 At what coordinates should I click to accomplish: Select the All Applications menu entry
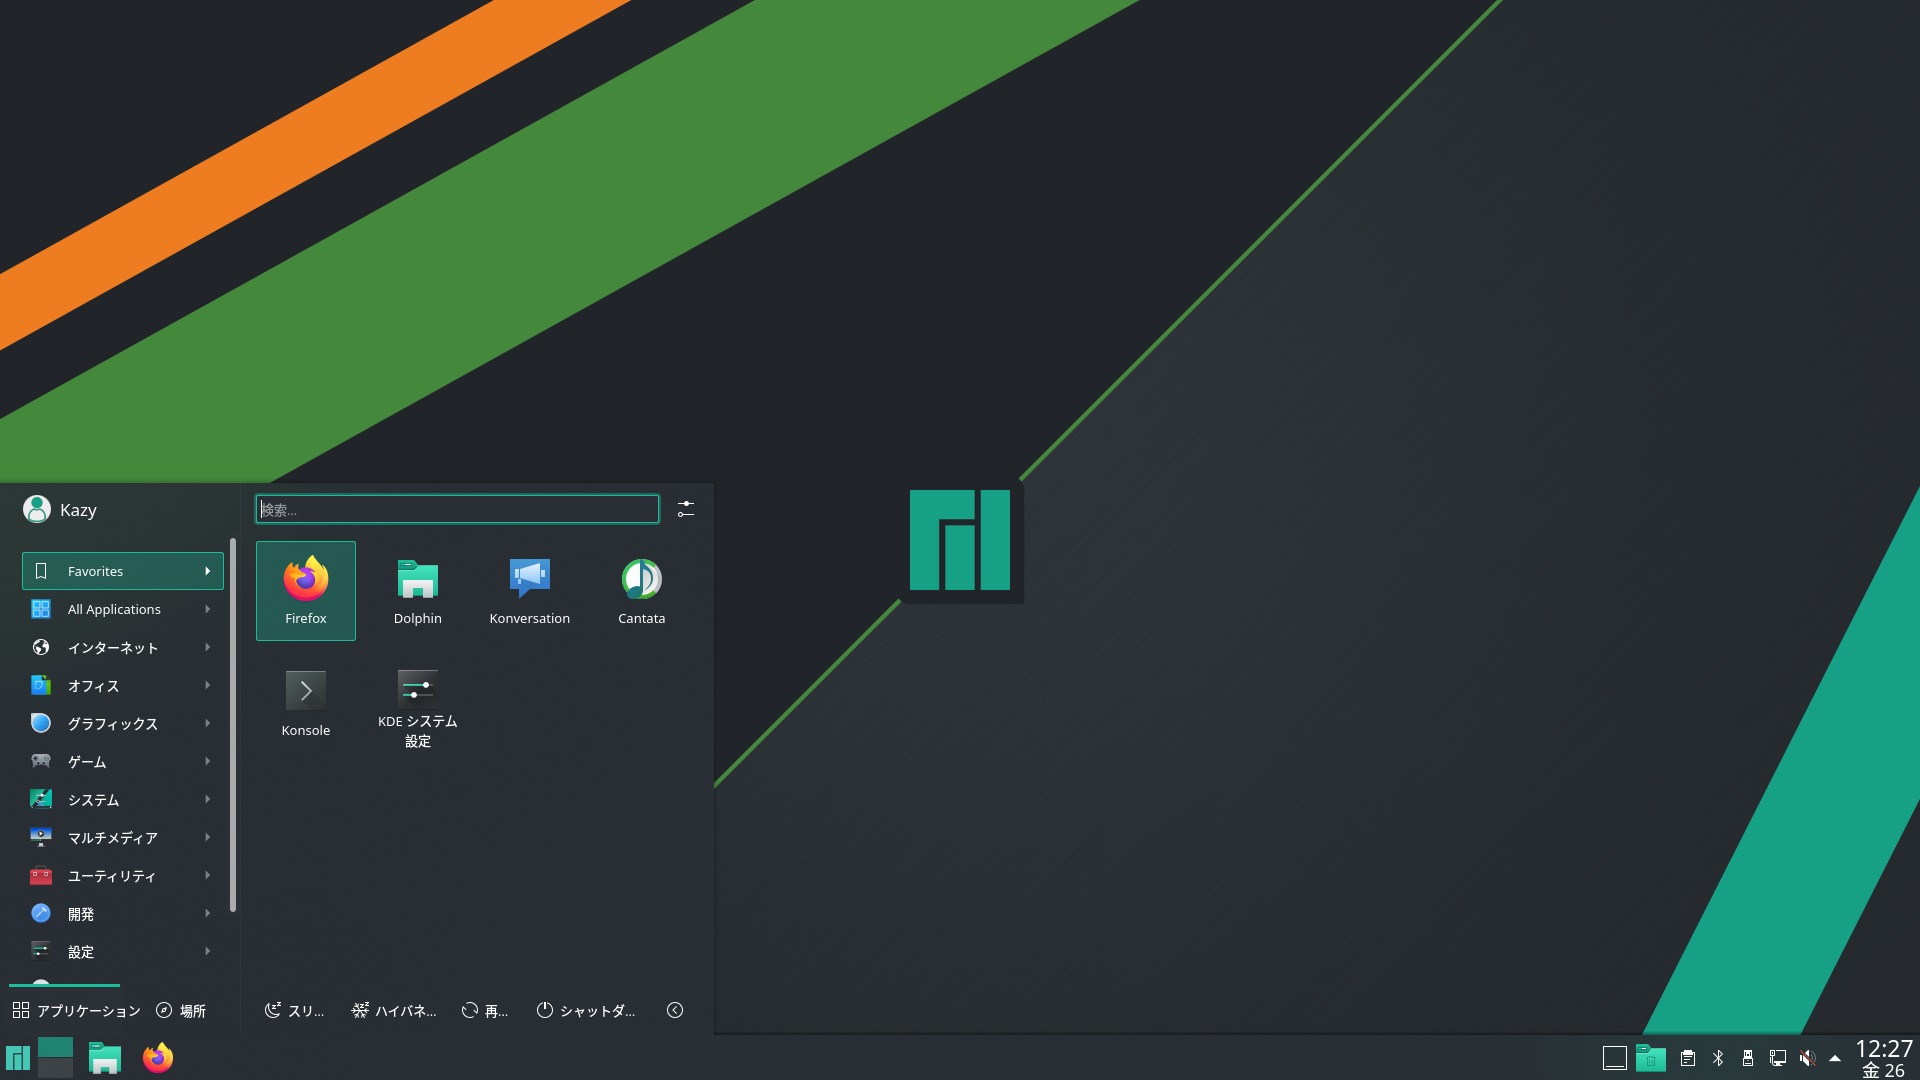(122, 609)
